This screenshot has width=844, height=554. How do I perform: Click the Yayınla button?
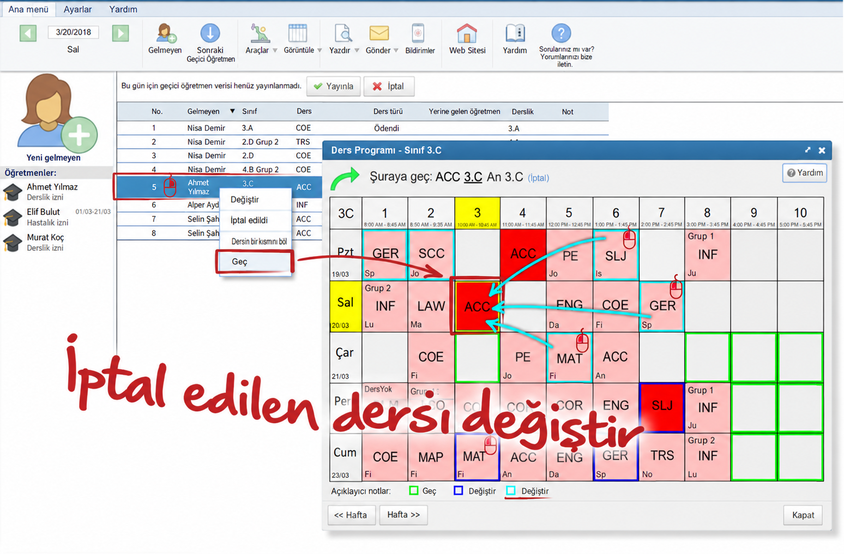pyautogui.click(x=334, y=86)
